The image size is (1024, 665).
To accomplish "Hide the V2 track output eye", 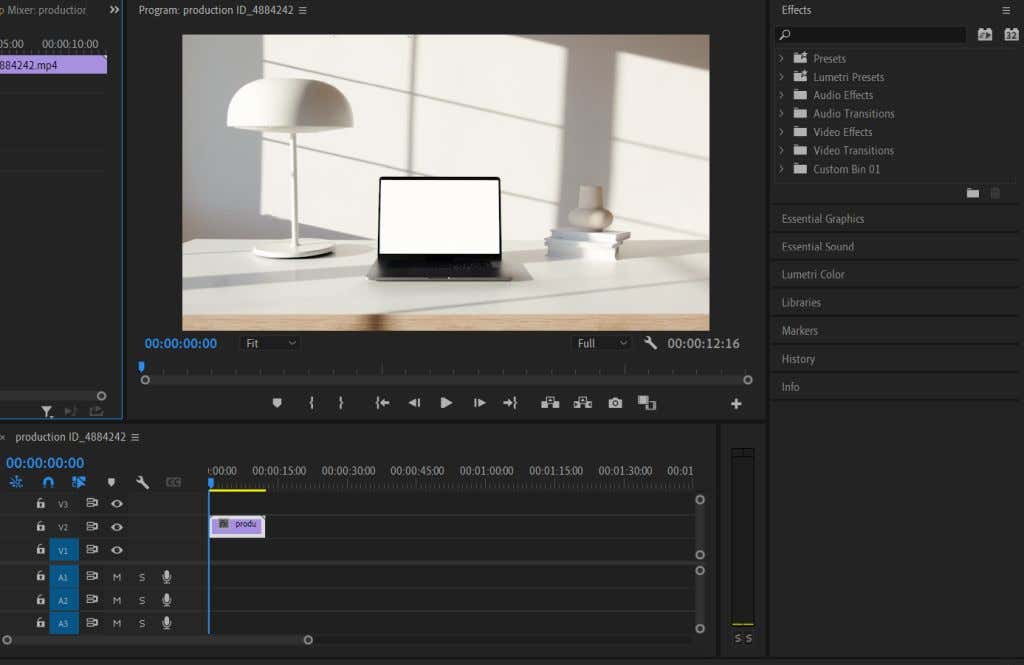I will pyautogui.click(x=117, y=527).
